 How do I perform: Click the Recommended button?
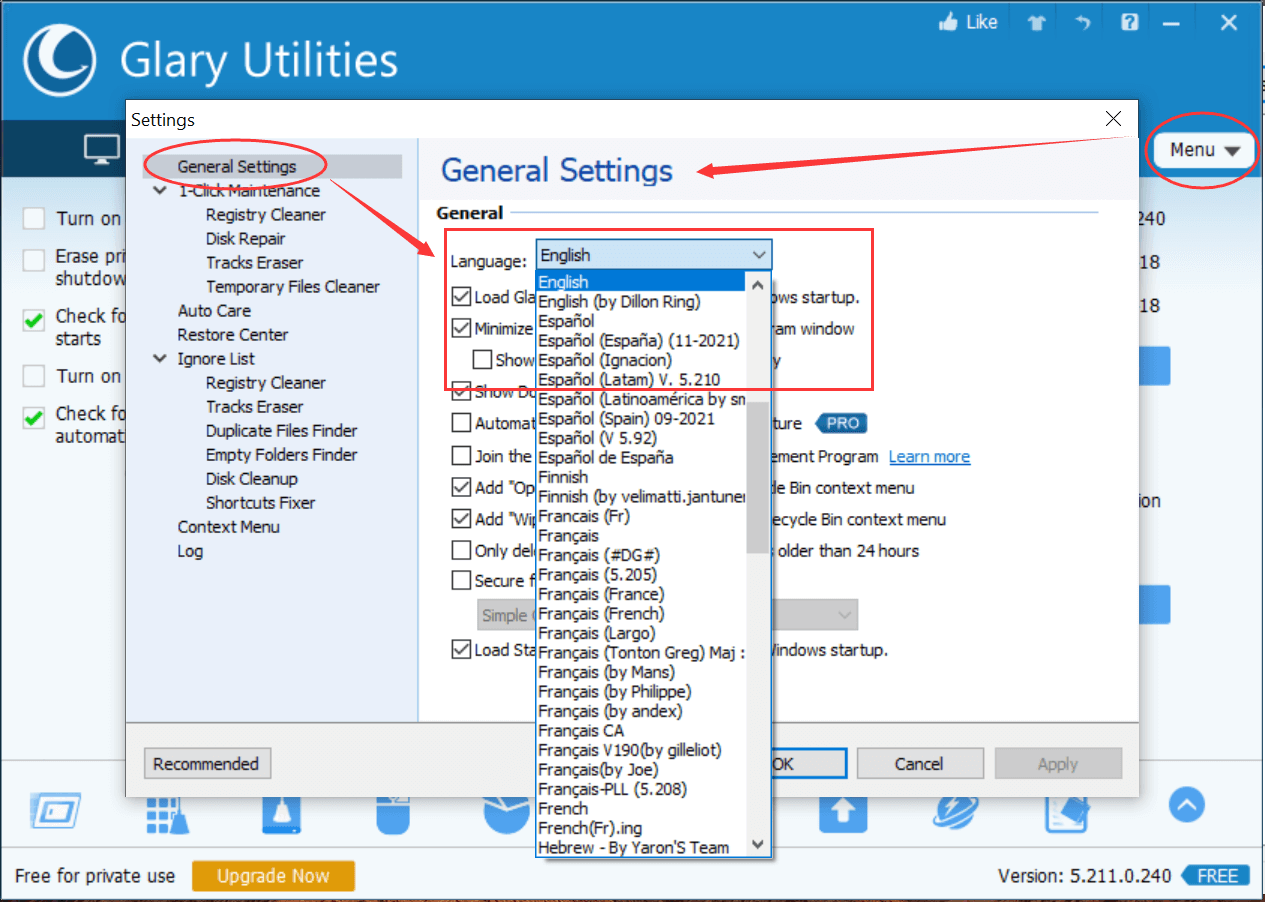tap(206, 764)
